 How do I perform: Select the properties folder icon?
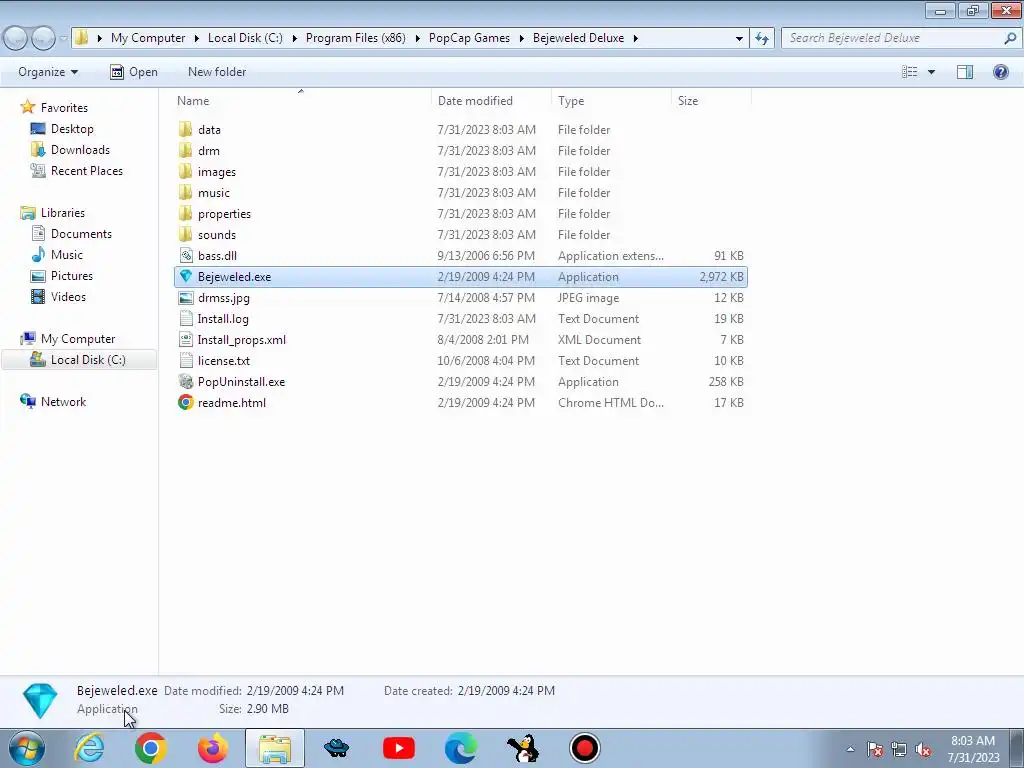(185, 213)
